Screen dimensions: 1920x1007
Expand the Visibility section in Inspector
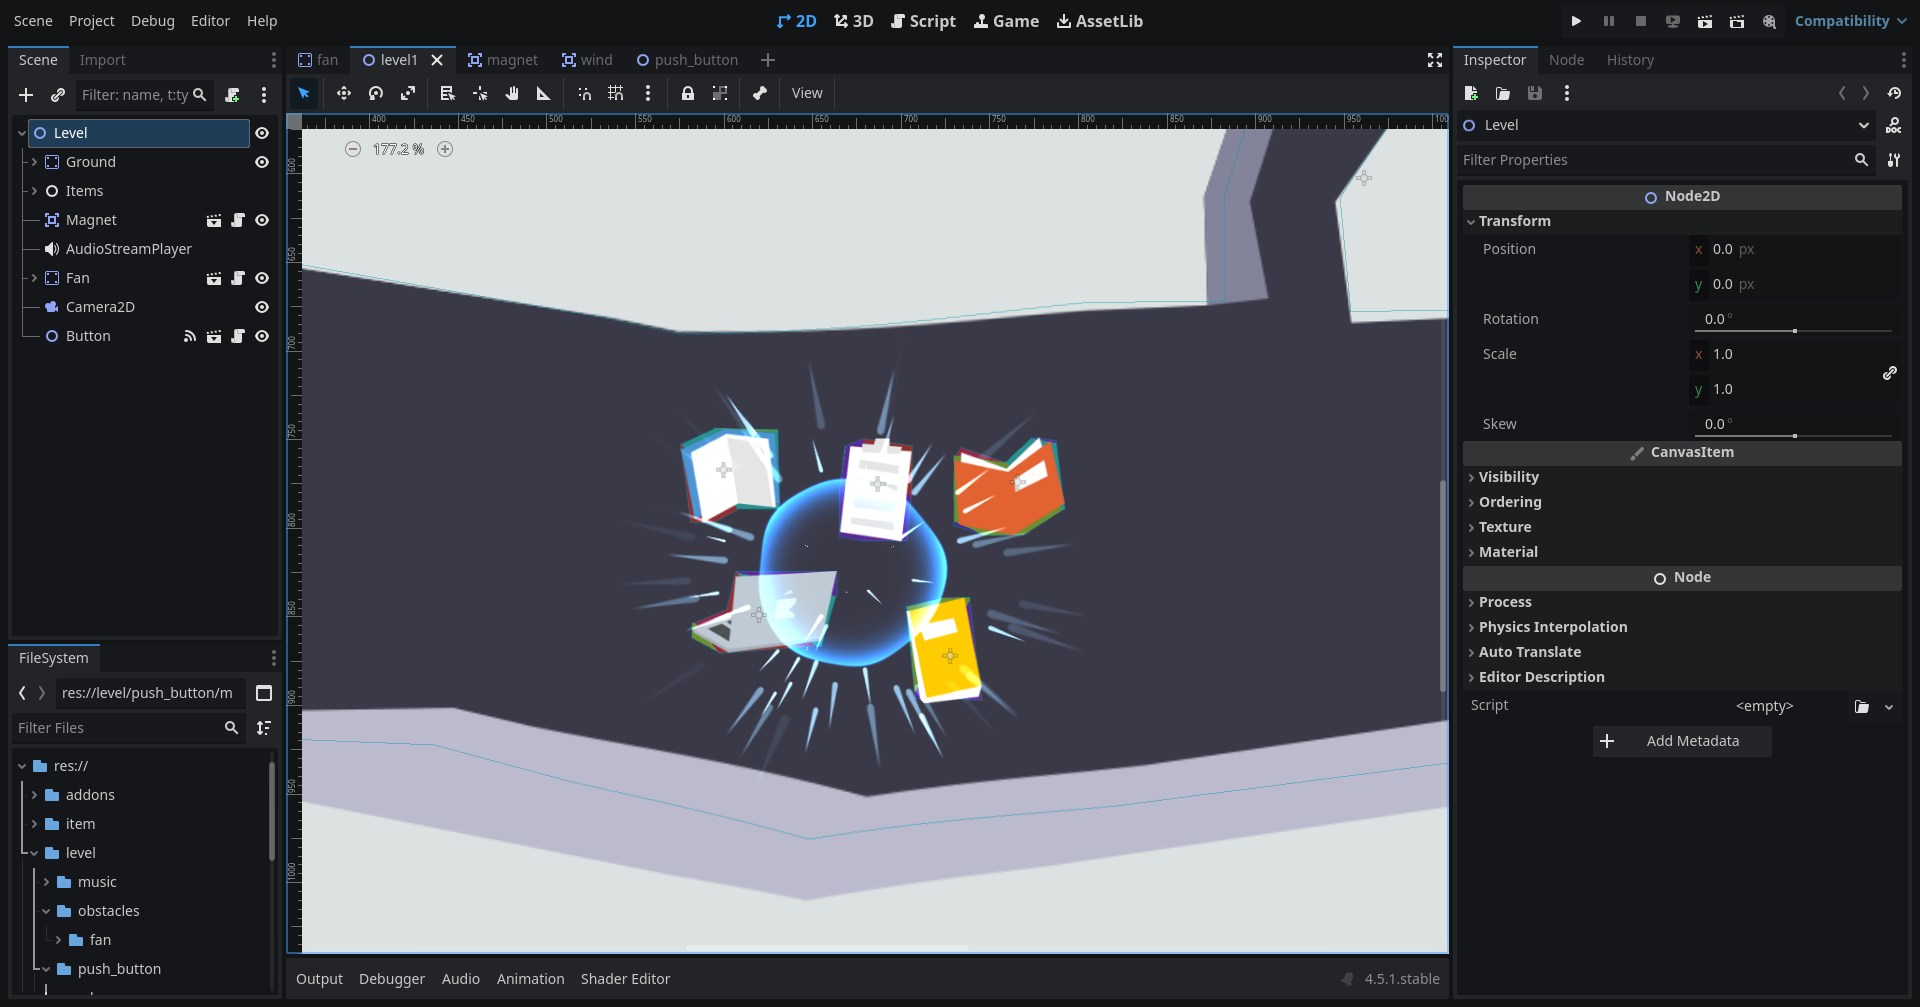tap(1508, 477)
